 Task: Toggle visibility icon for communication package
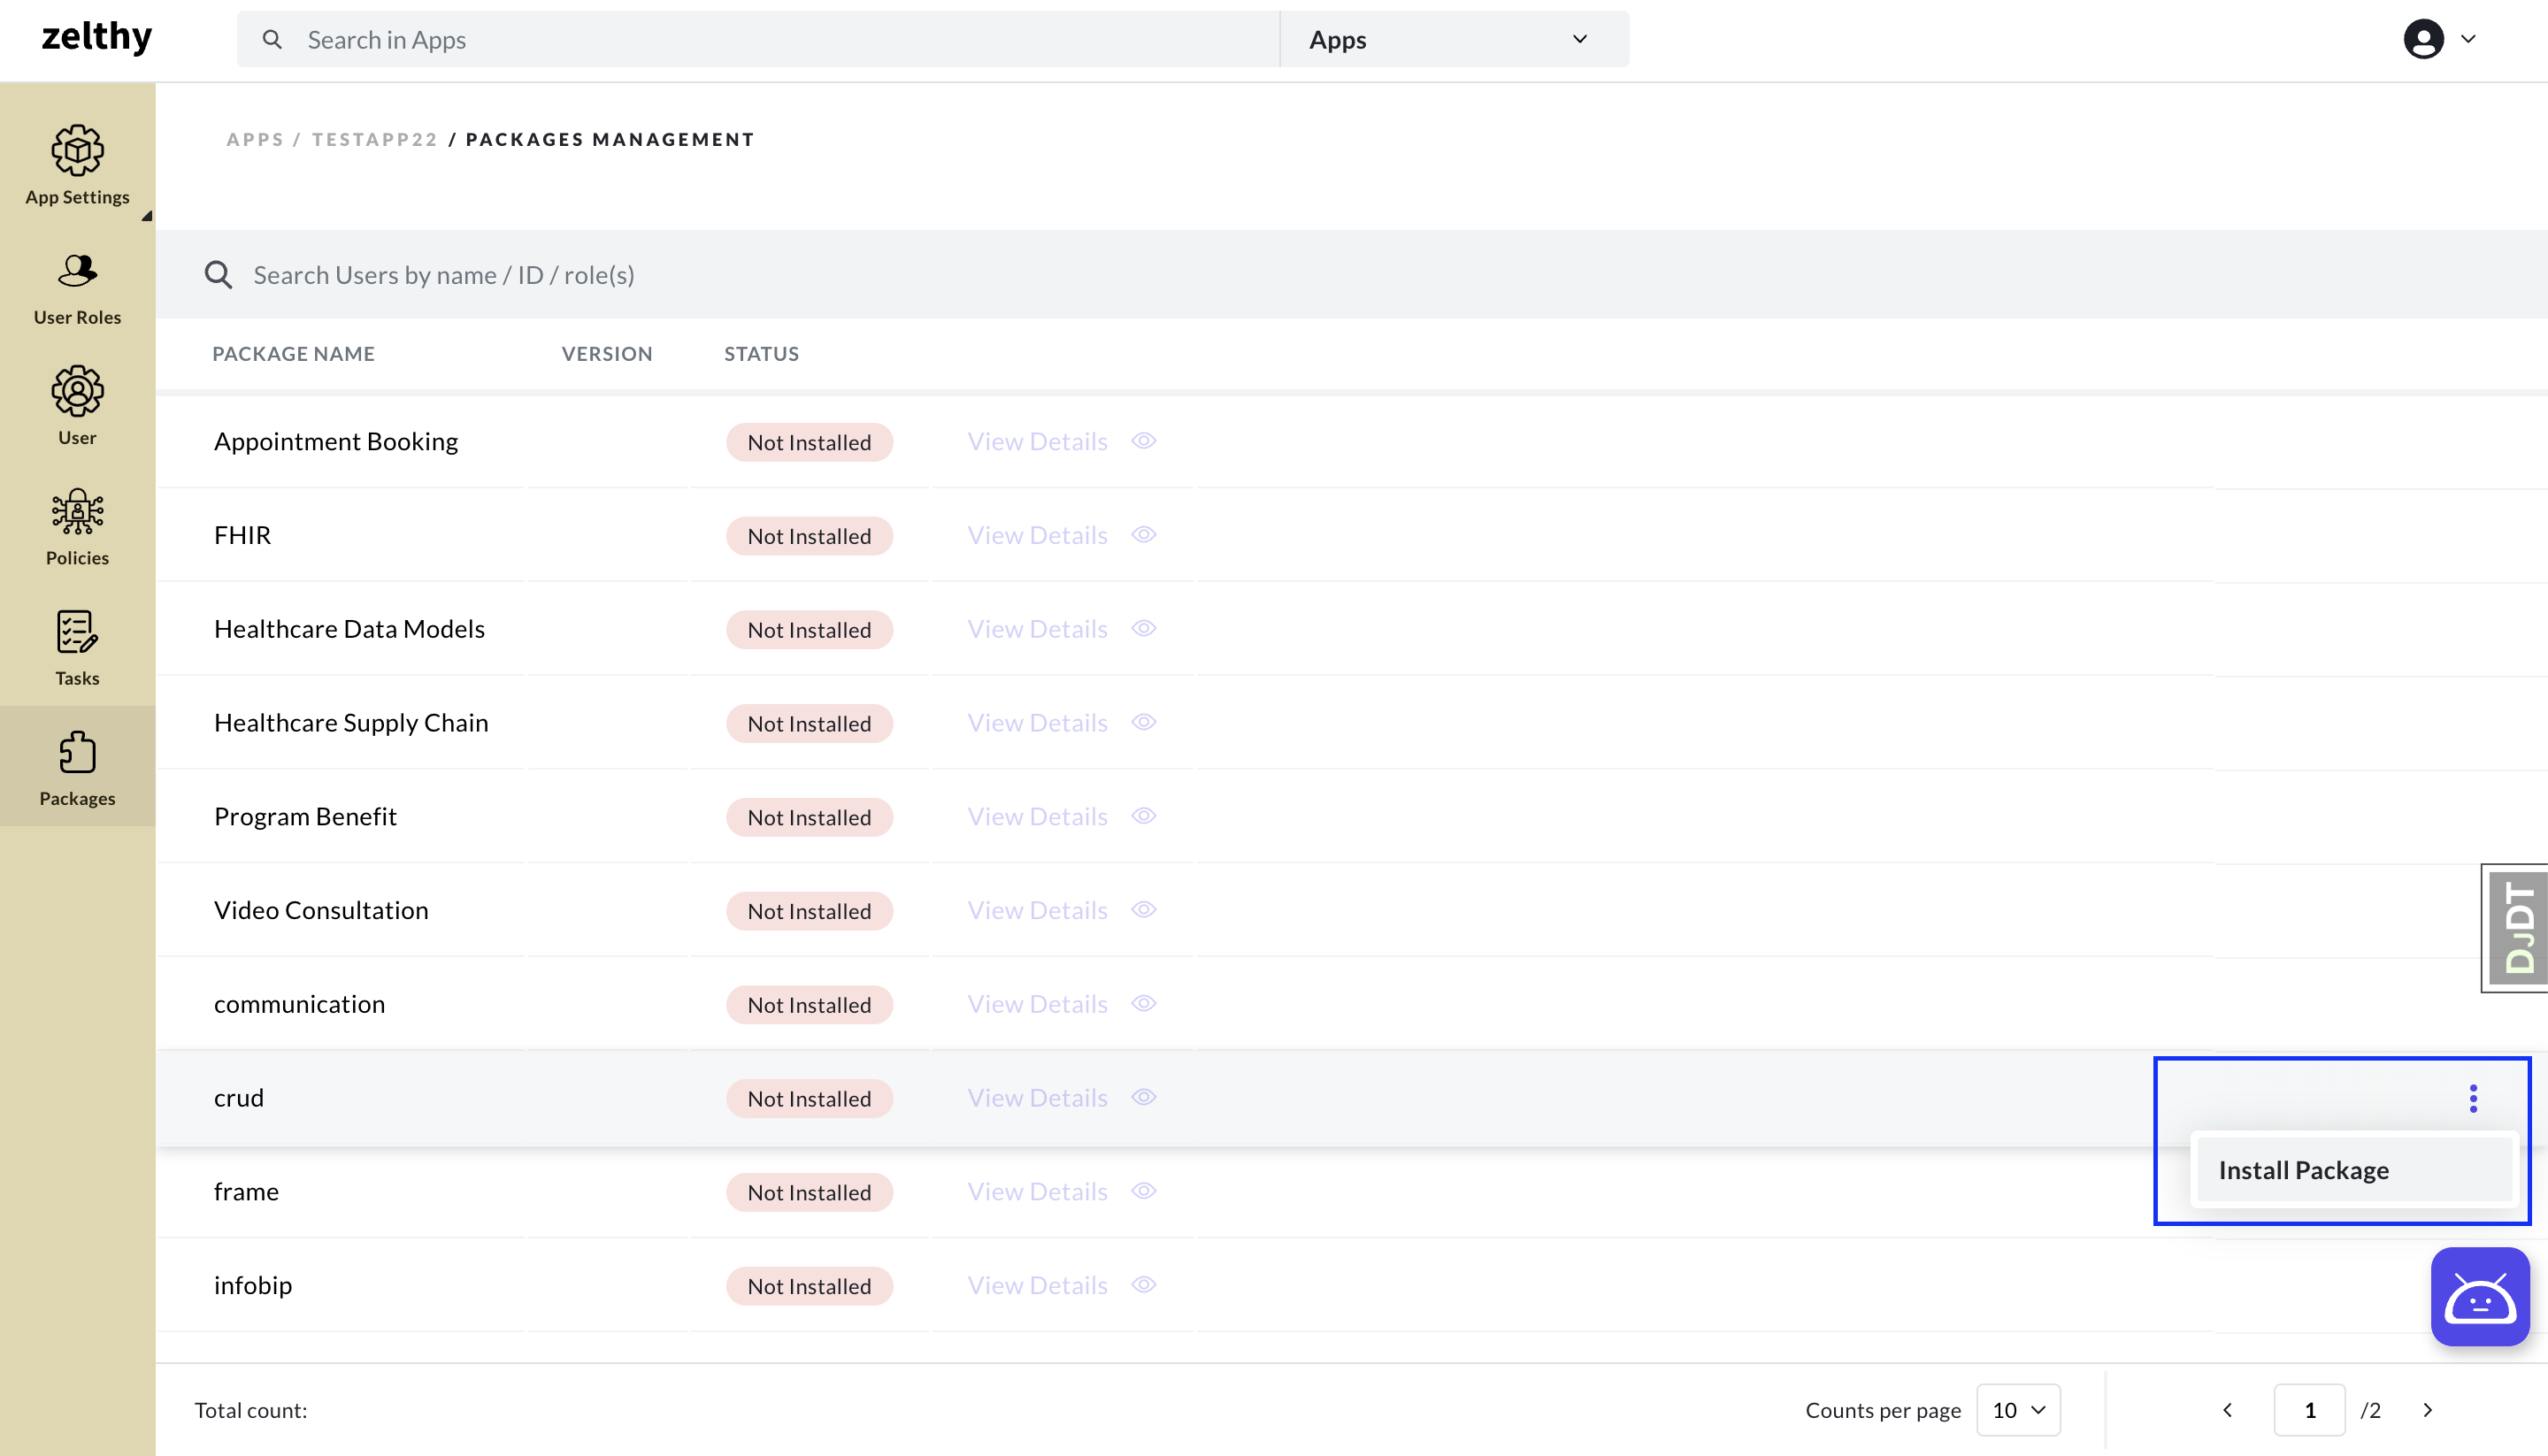pos(1145,1003)
